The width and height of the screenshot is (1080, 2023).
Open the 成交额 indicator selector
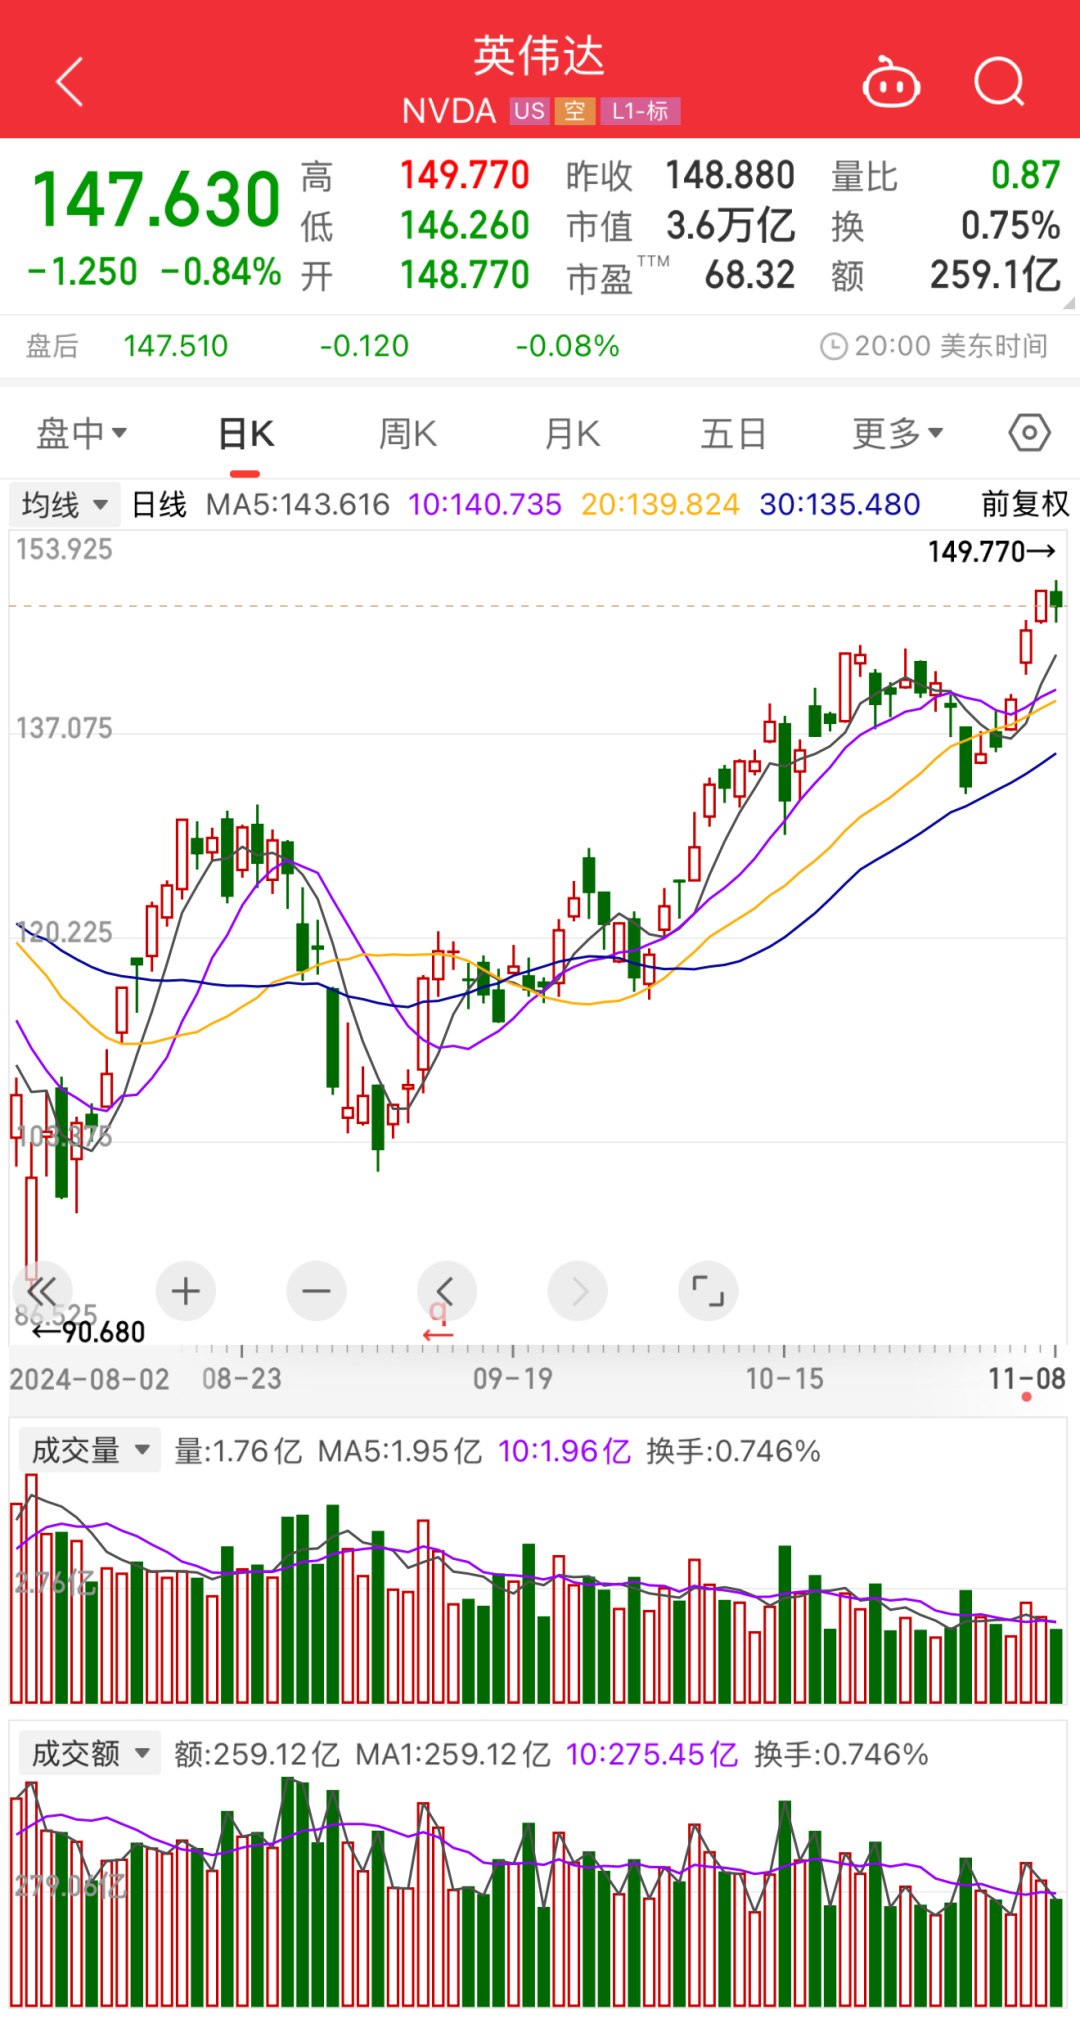pos(90,1753)
